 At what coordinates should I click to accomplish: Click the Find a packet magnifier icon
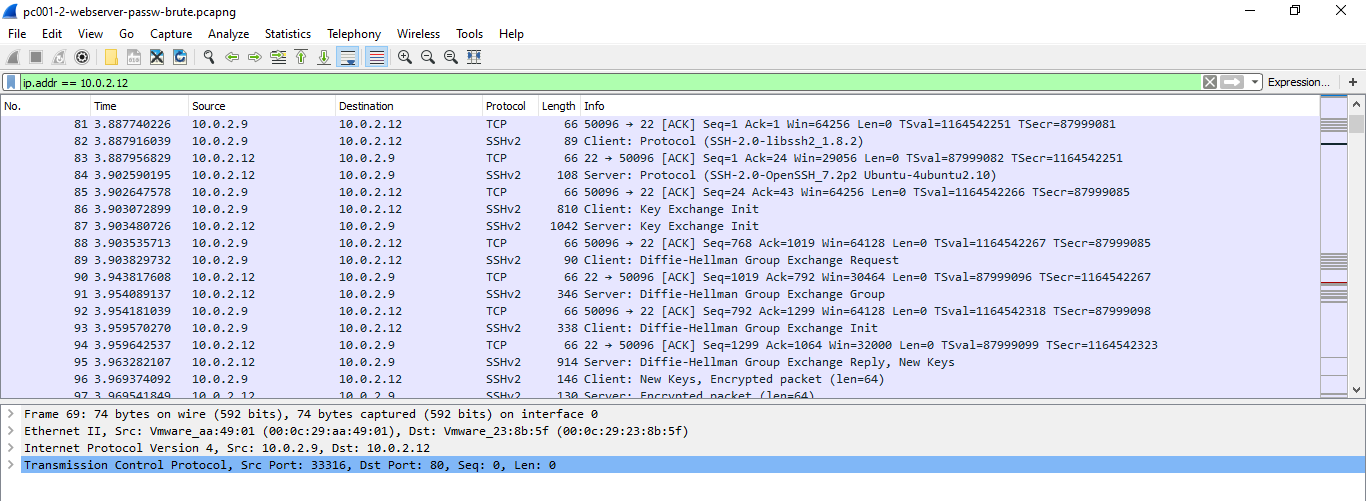pos(209,57)
